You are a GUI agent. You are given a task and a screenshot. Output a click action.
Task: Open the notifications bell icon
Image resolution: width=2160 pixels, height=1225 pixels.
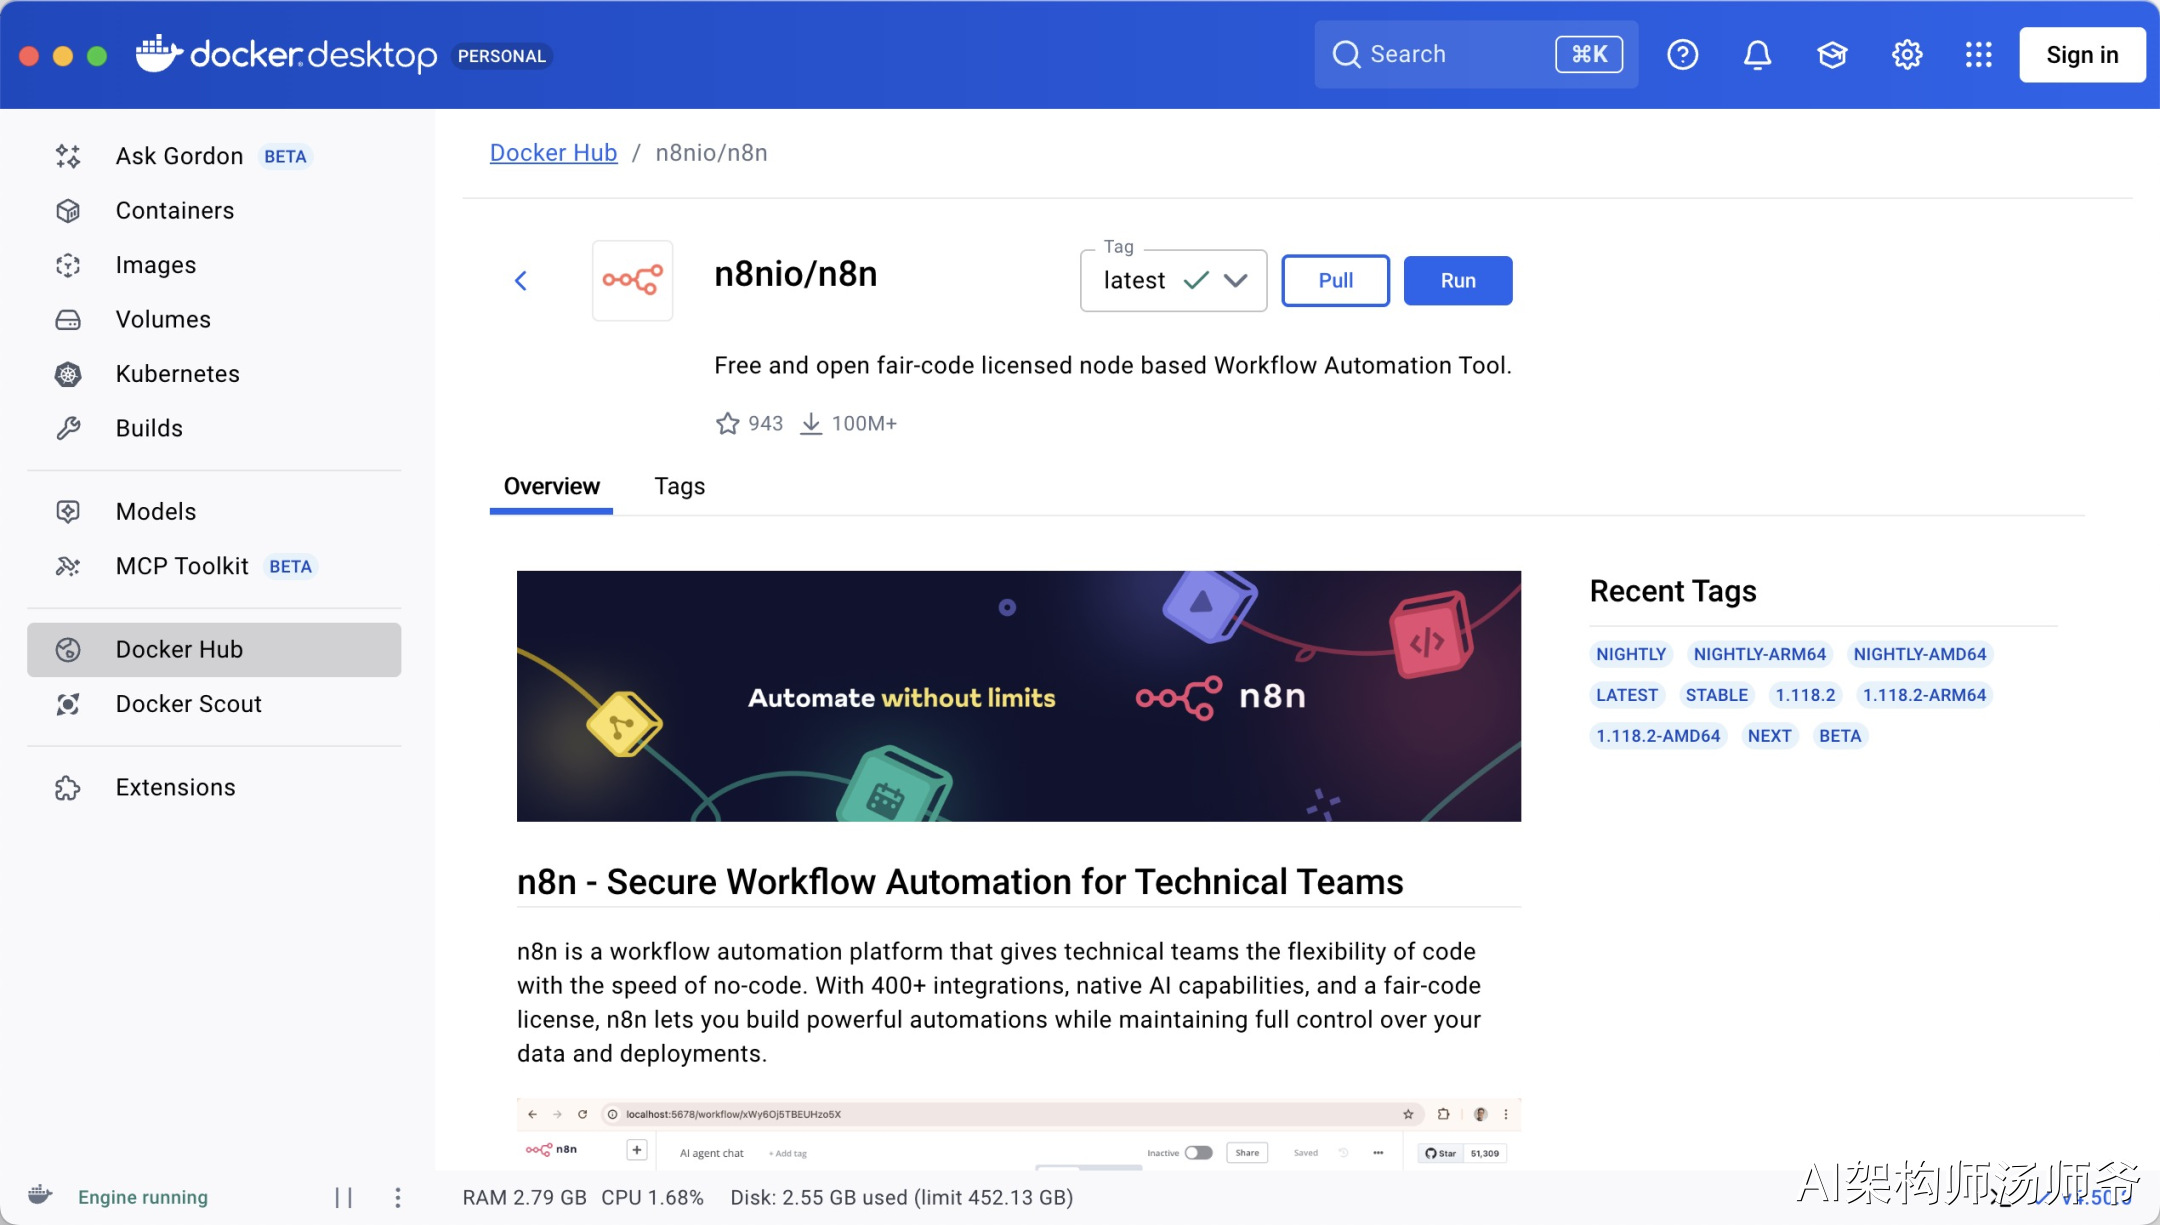point(1757,54)
